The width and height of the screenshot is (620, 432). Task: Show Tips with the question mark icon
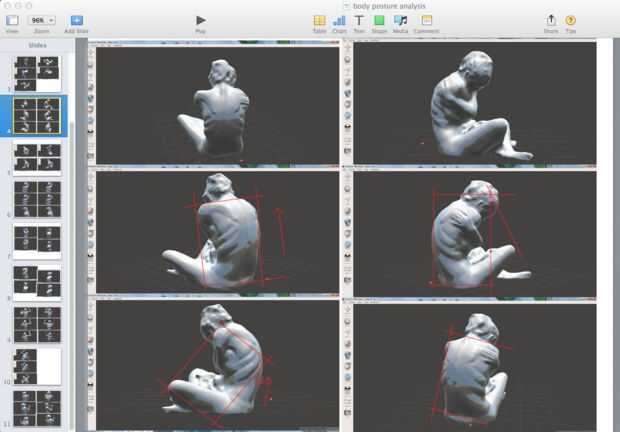570,20
